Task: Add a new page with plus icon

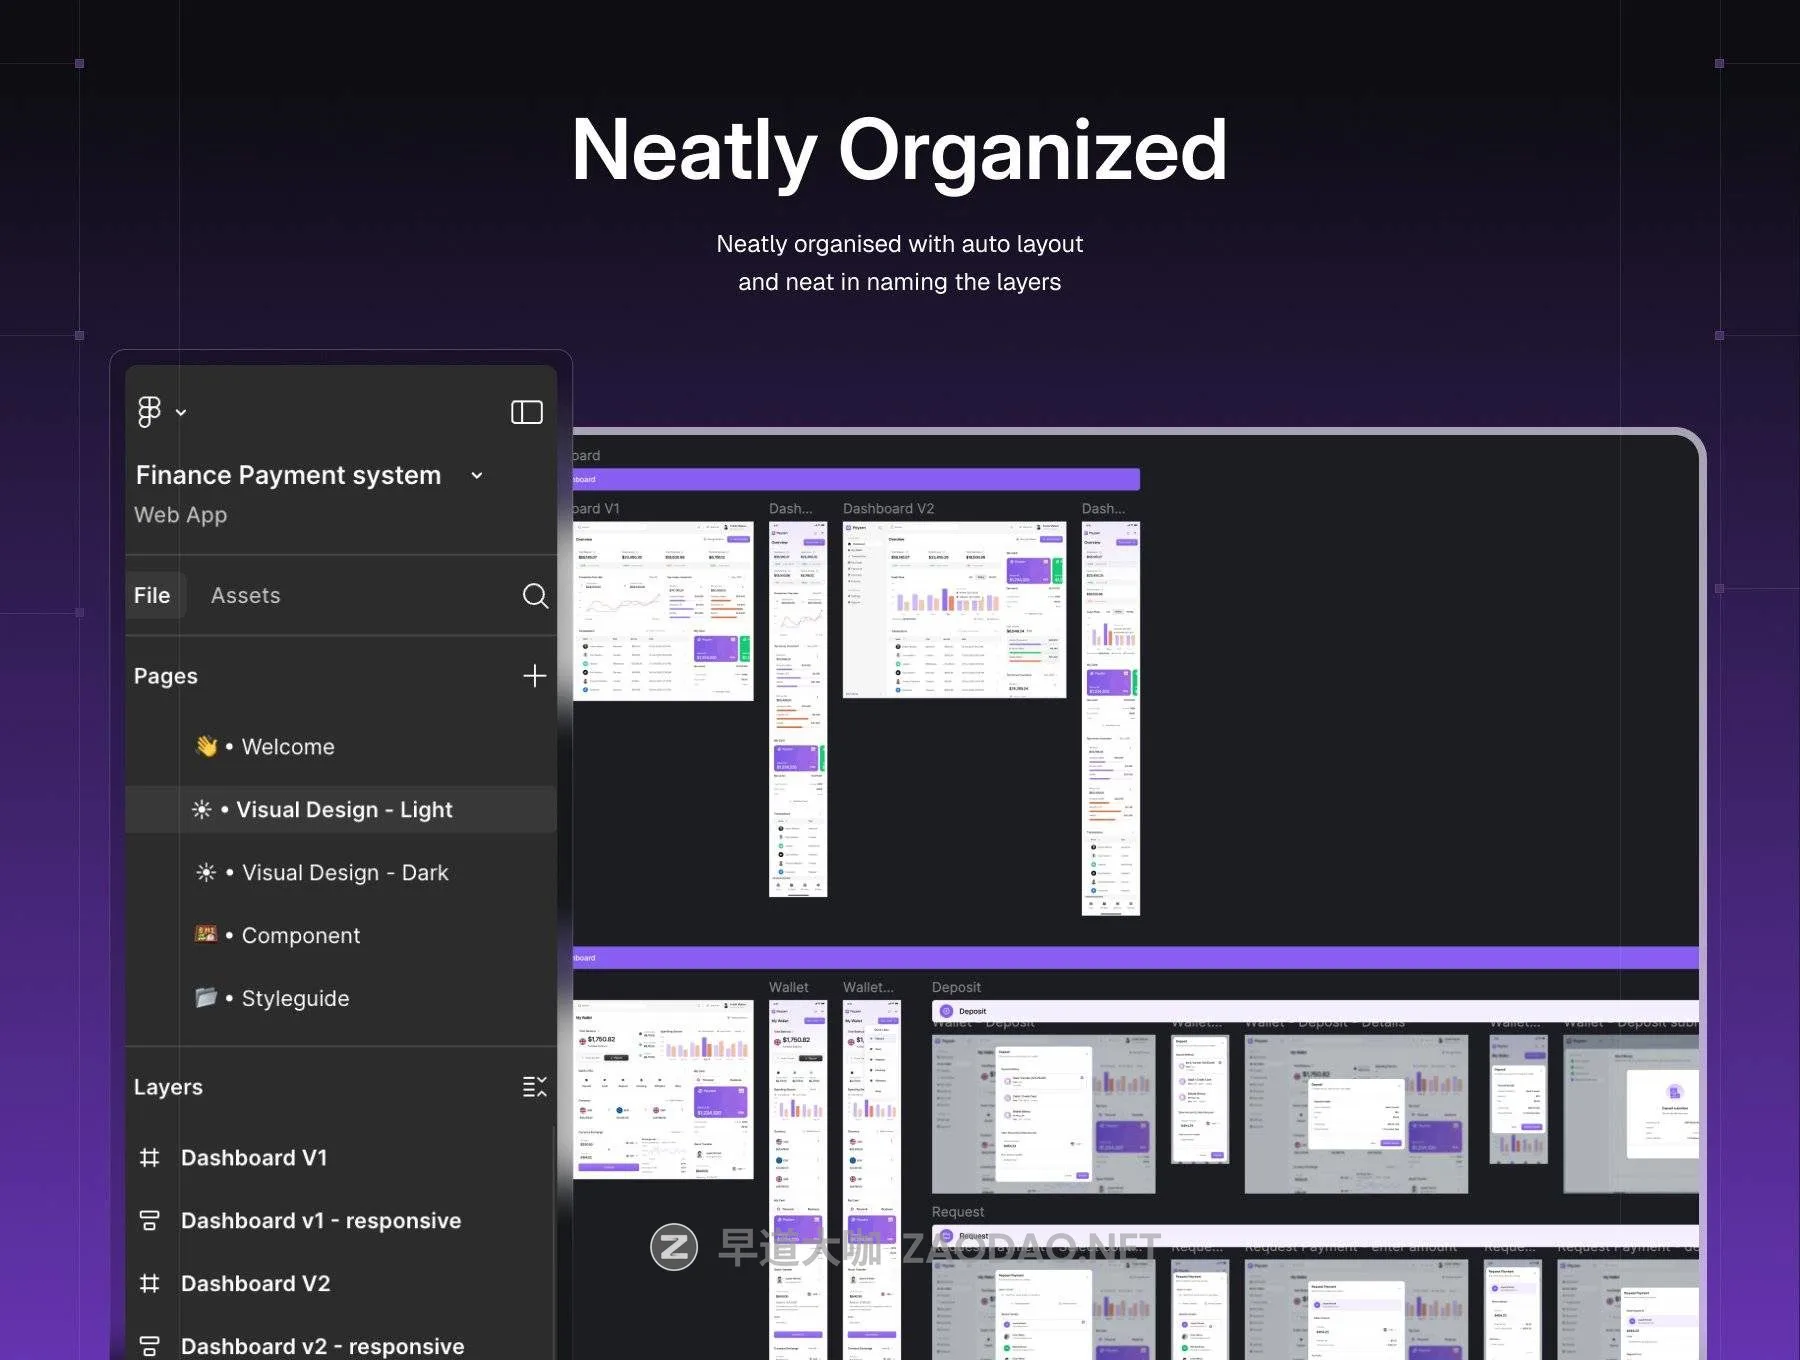Action: tap(535, 676)
